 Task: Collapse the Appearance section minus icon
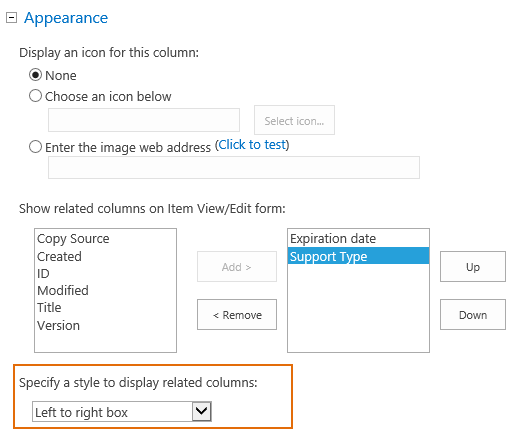(x=11, y=18)
